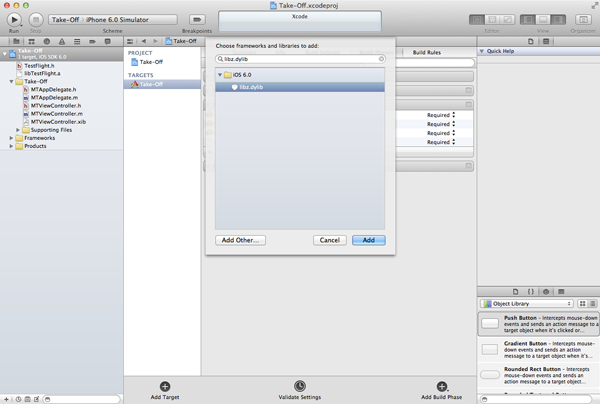Image resolution: width=600 pixels, height=404 pixels.
Task: Change the first Required stepper
Action: point(453,115)
